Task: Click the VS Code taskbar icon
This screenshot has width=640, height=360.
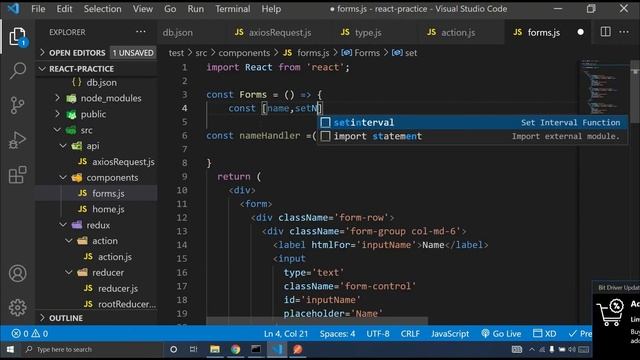Action: (277, 349)
